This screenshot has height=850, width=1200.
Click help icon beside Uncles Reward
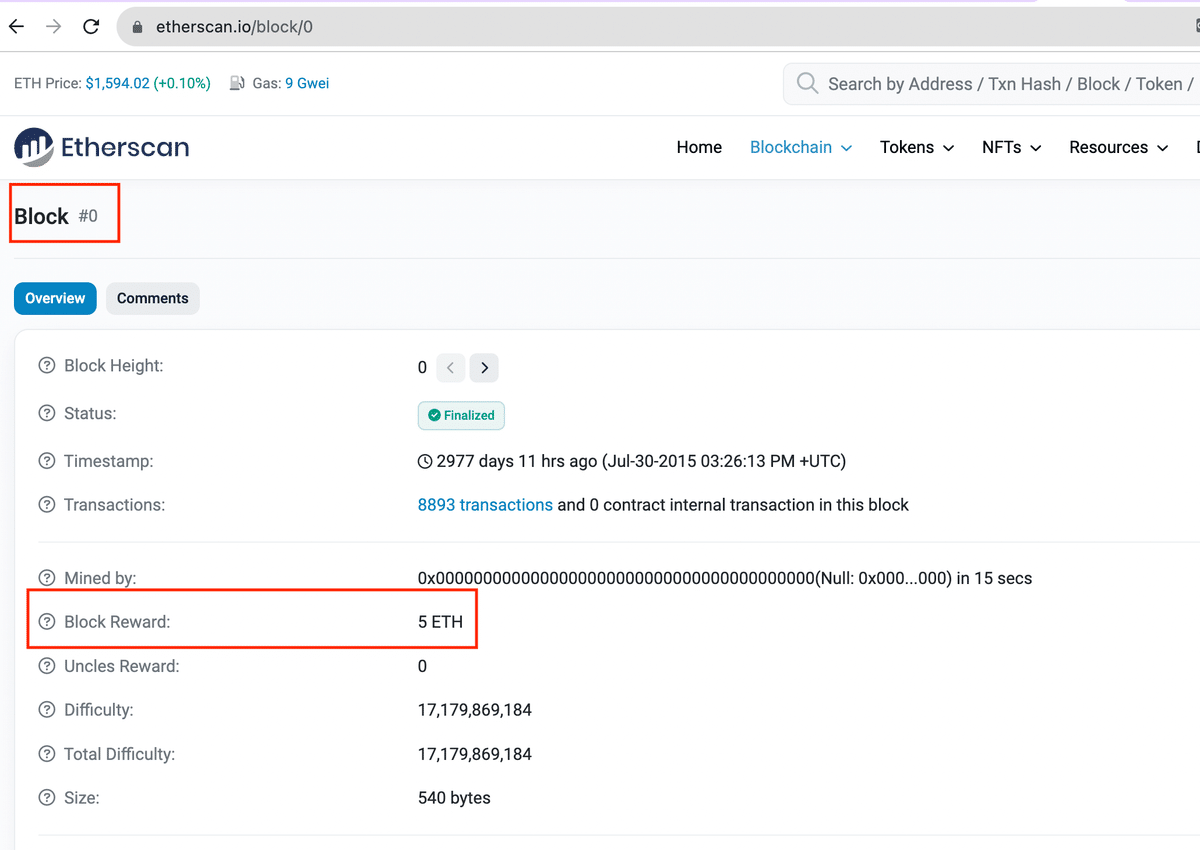46,666
